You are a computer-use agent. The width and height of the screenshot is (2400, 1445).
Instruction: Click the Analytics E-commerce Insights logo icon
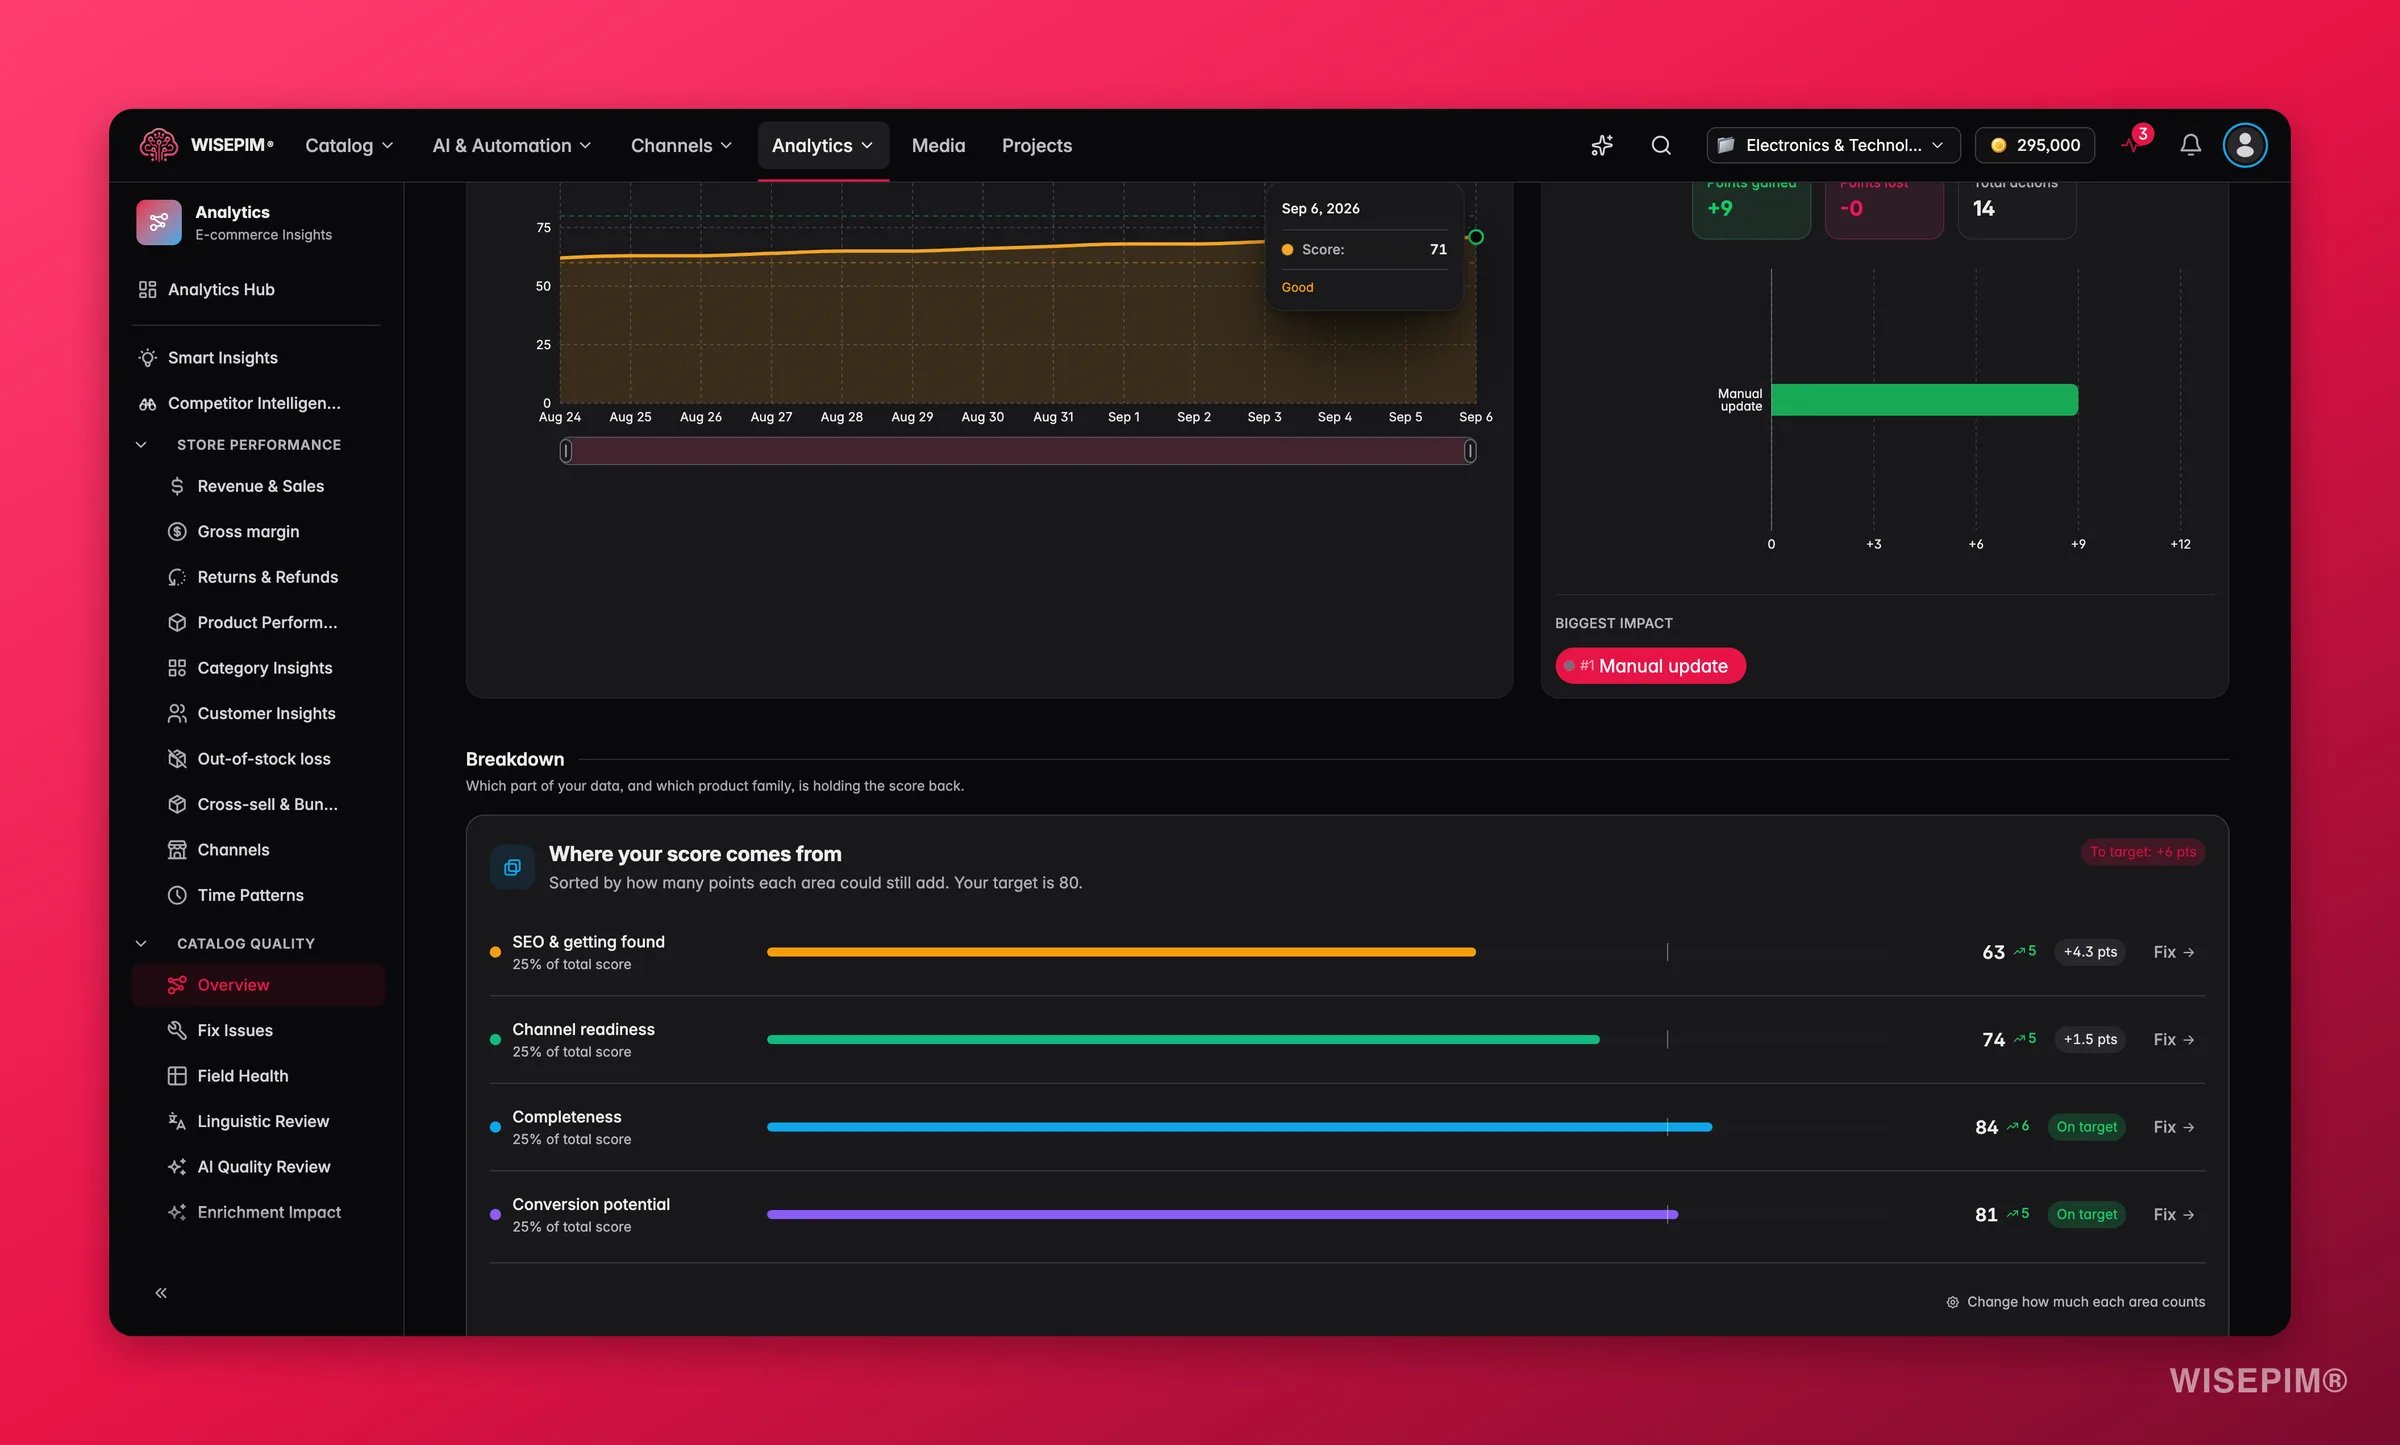158,222
